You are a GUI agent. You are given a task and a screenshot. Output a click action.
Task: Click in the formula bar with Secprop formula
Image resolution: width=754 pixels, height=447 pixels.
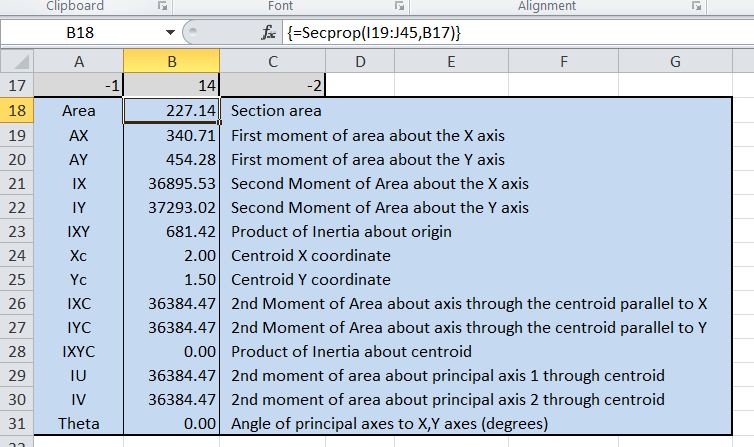coord(500,33)
